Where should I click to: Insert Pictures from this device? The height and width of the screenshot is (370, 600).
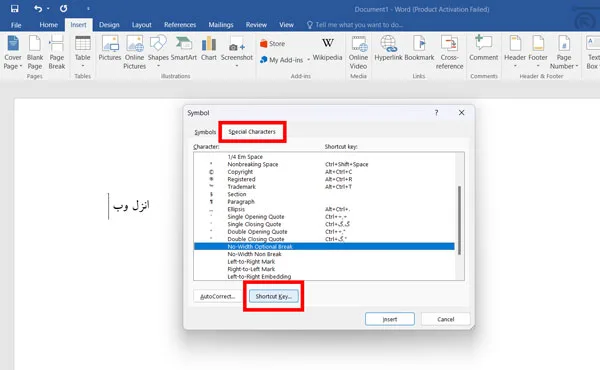[110, 48]
